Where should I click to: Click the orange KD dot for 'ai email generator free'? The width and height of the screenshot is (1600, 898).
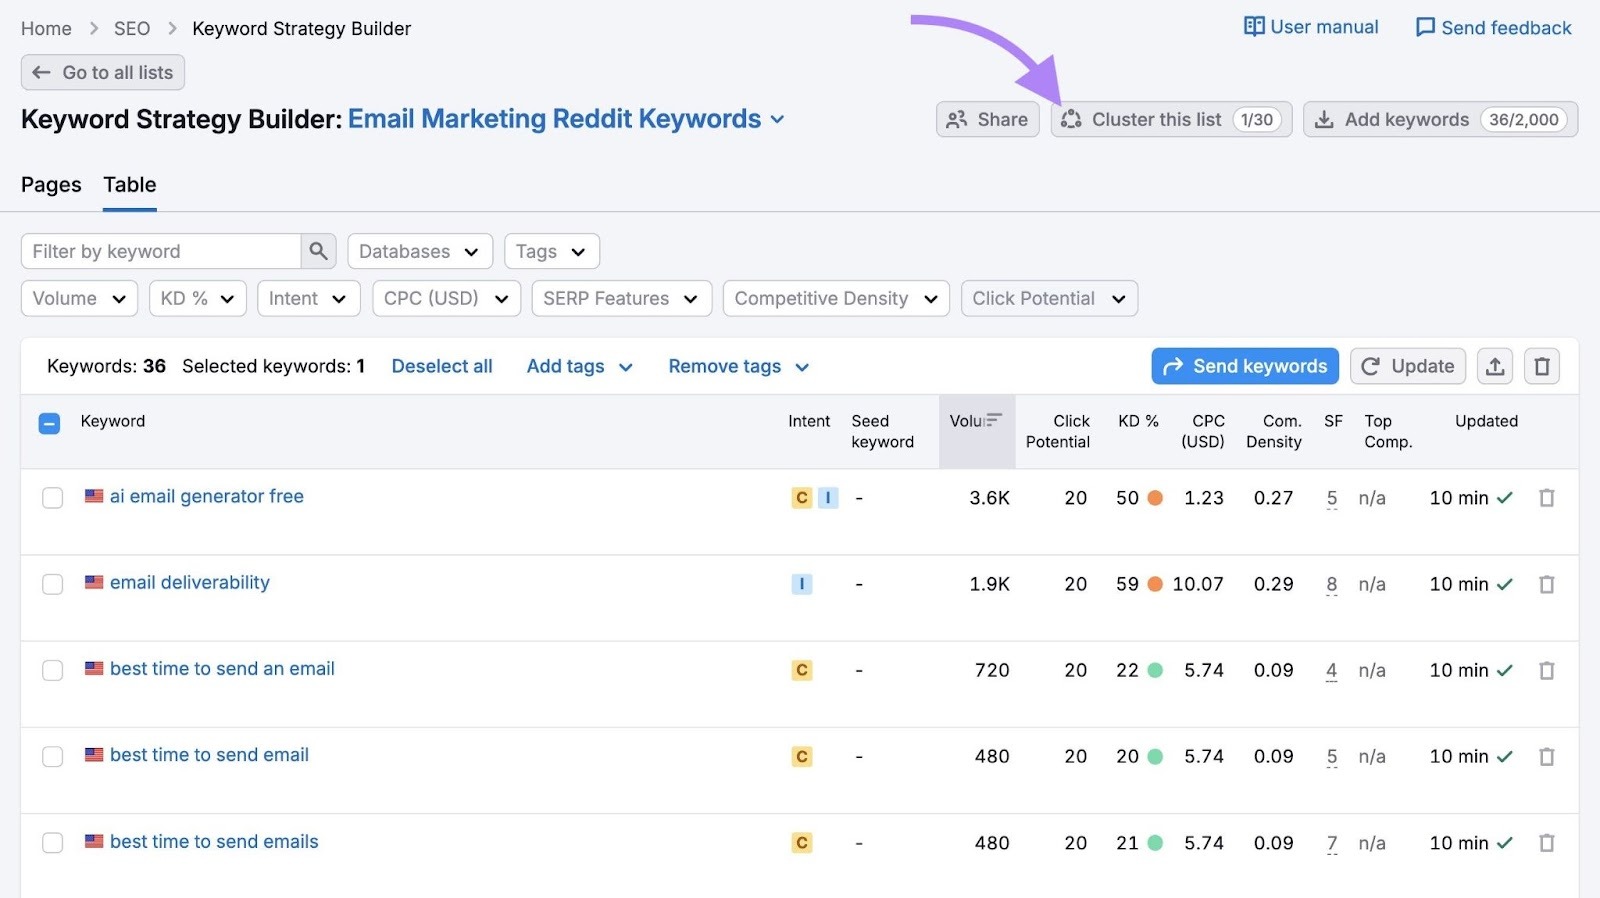pyautogui.click(x=1155, y=498)
